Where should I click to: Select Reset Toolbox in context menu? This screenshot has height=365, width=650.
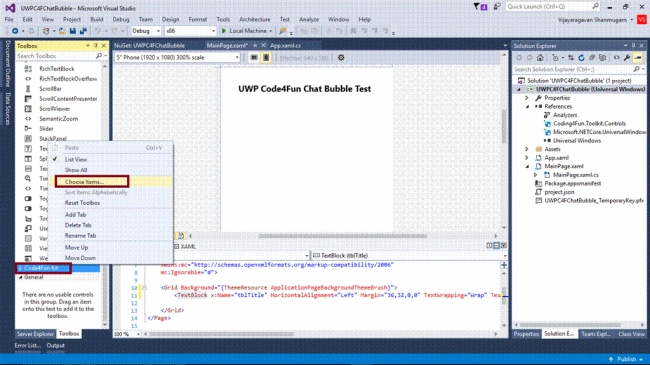coord(82,203)
